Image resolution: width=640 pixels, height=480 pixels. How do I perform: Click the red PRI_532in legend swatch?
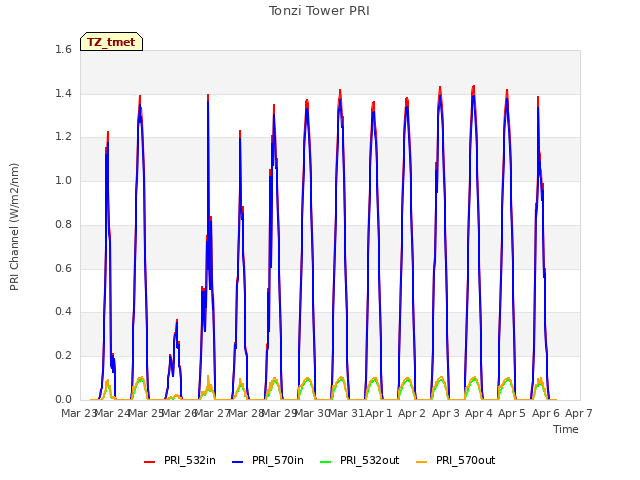pos(150,462)
